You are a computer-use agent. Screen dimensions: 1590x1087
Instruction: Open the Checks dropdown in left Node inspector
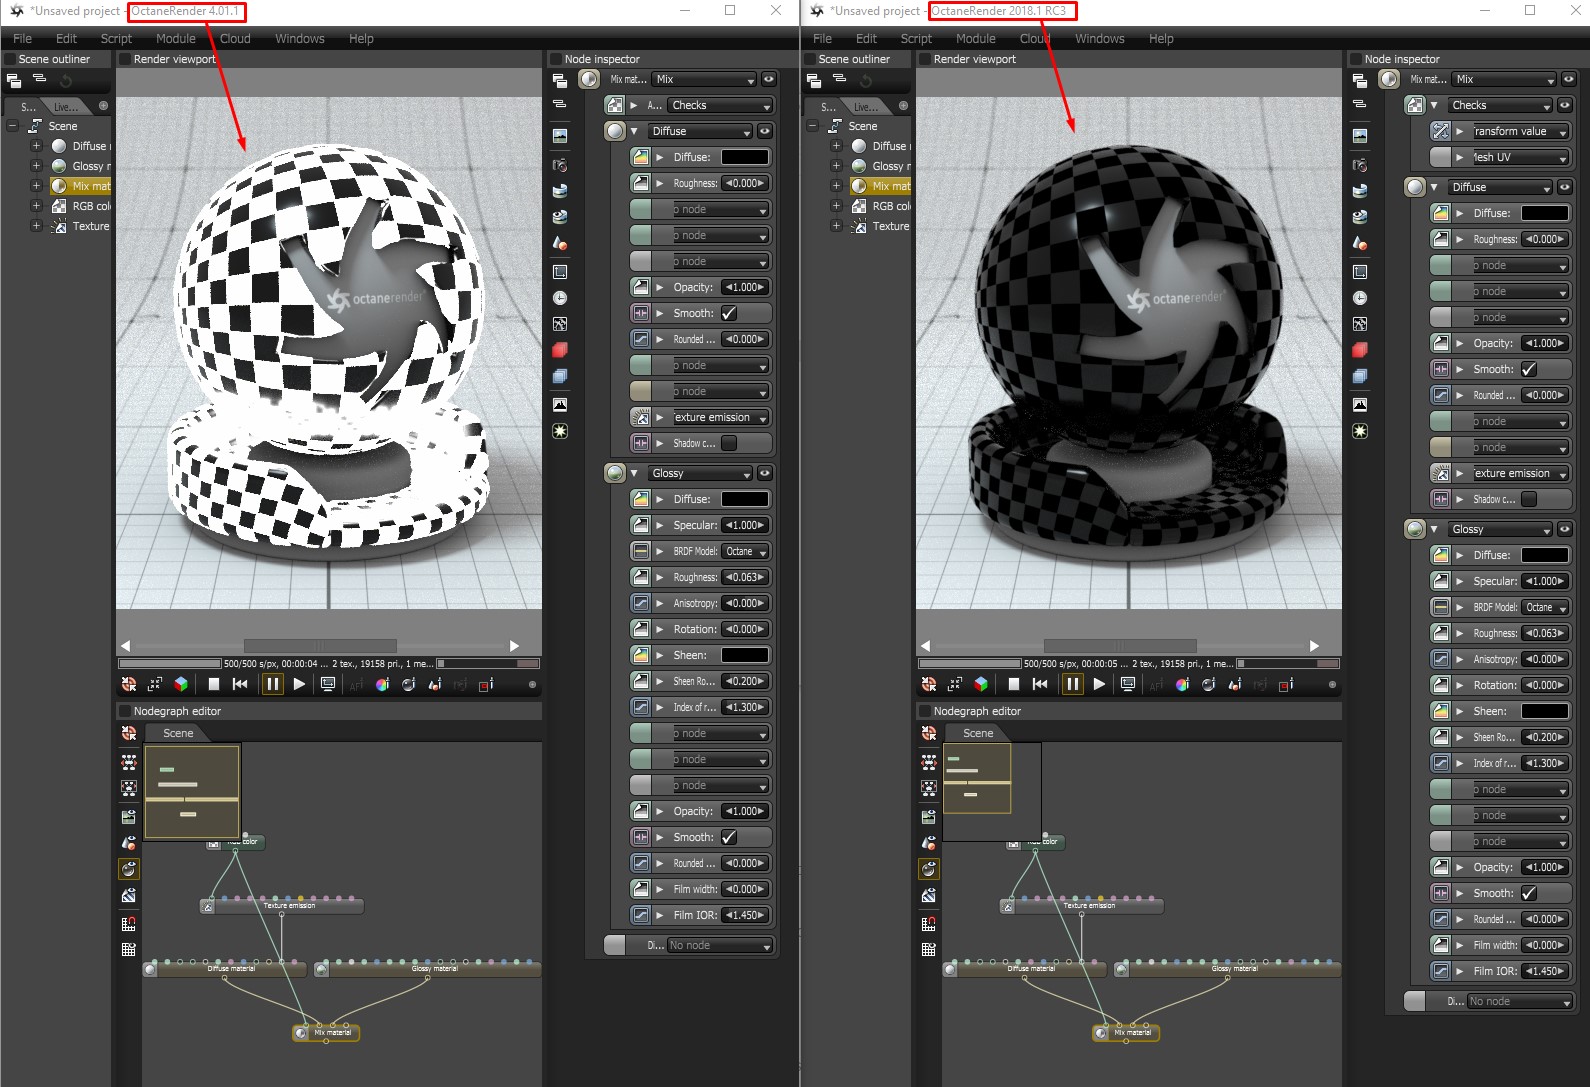pos(720,105)
